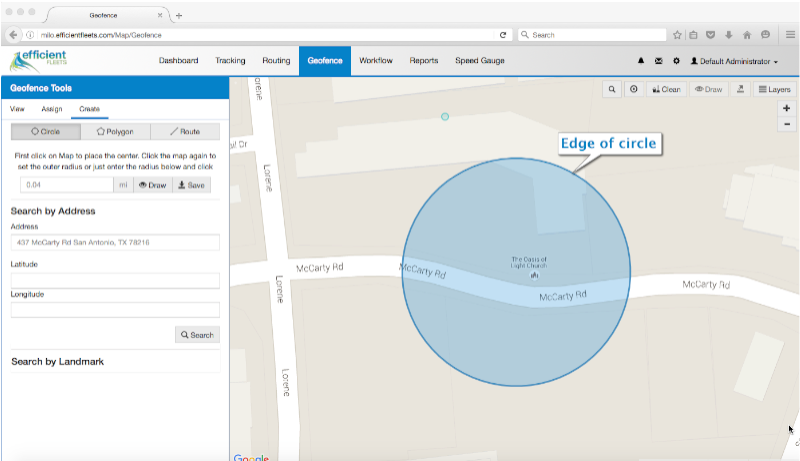Click the radius input field
Image resolution: width=800 pixels, height=461 pixels.
[x=67, y=185]
